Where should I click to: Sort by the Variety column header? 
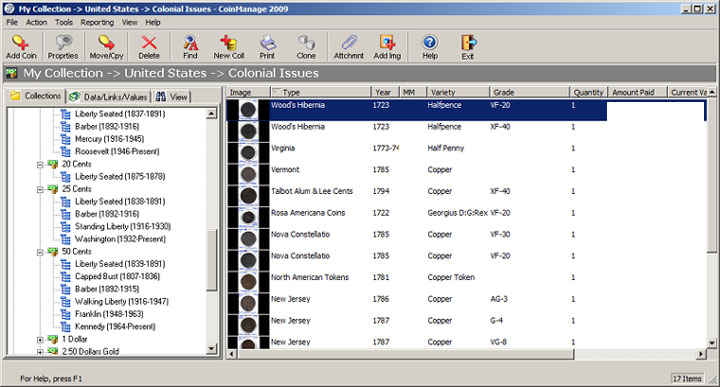(458, 92)
